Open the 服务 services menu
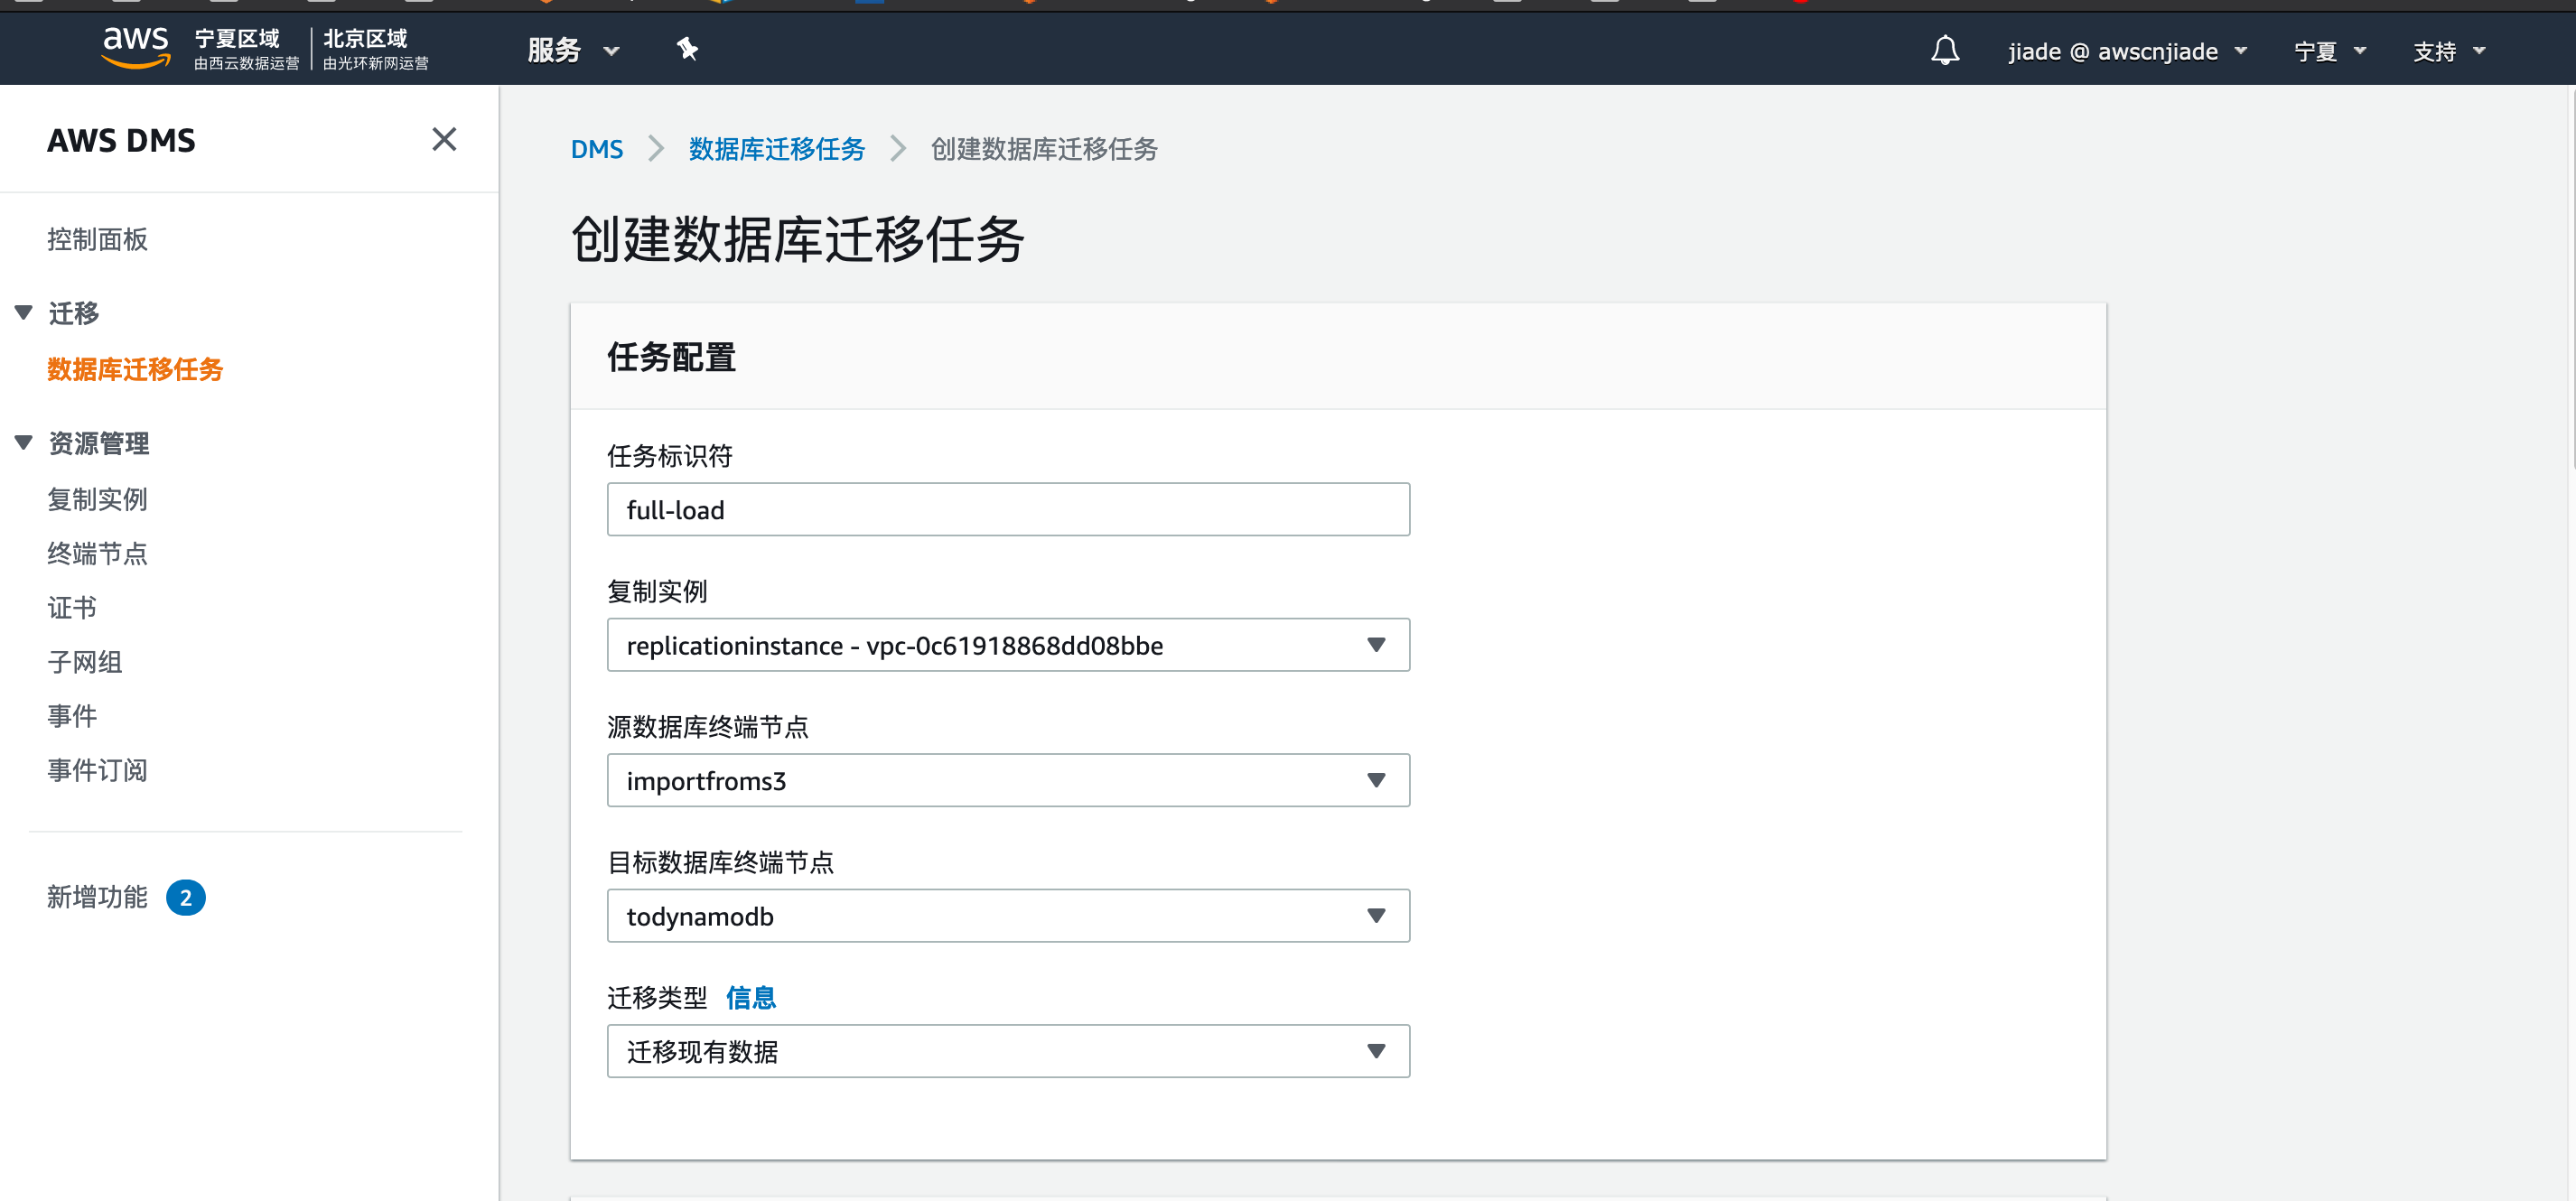This screenshot has height=1201, width=2576. (x=573, y=50)
